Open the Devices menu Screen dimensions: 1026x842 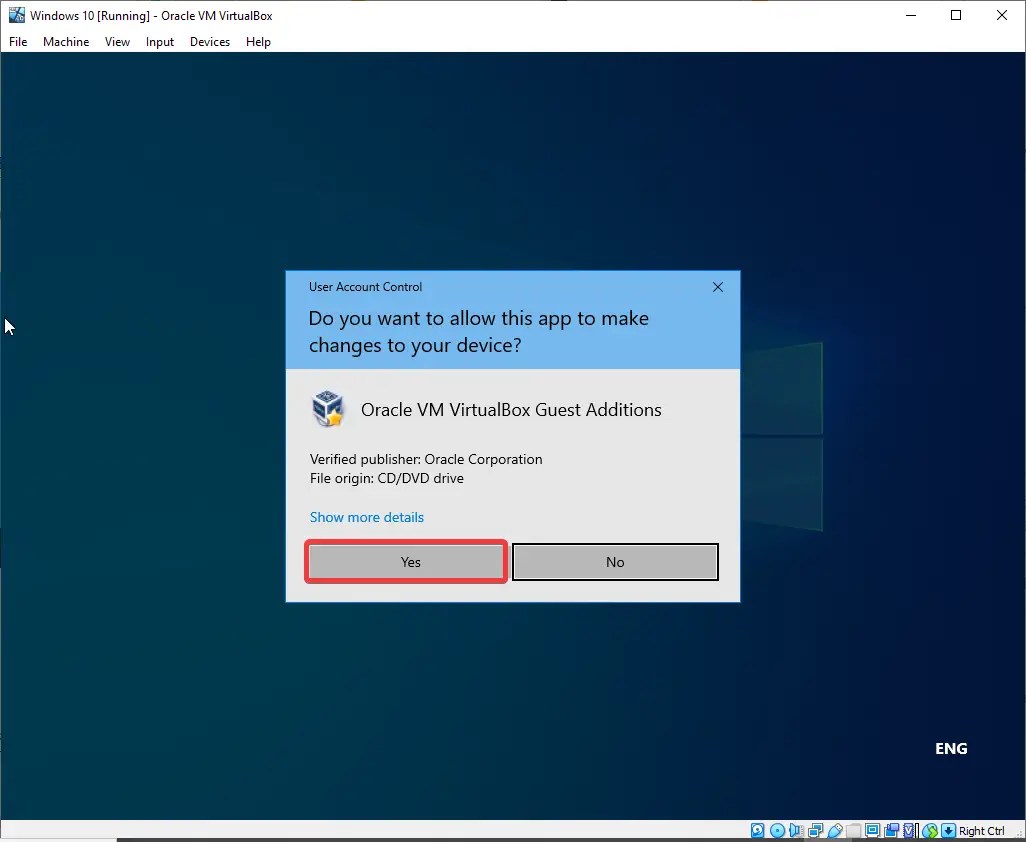(x=209, y=41)
